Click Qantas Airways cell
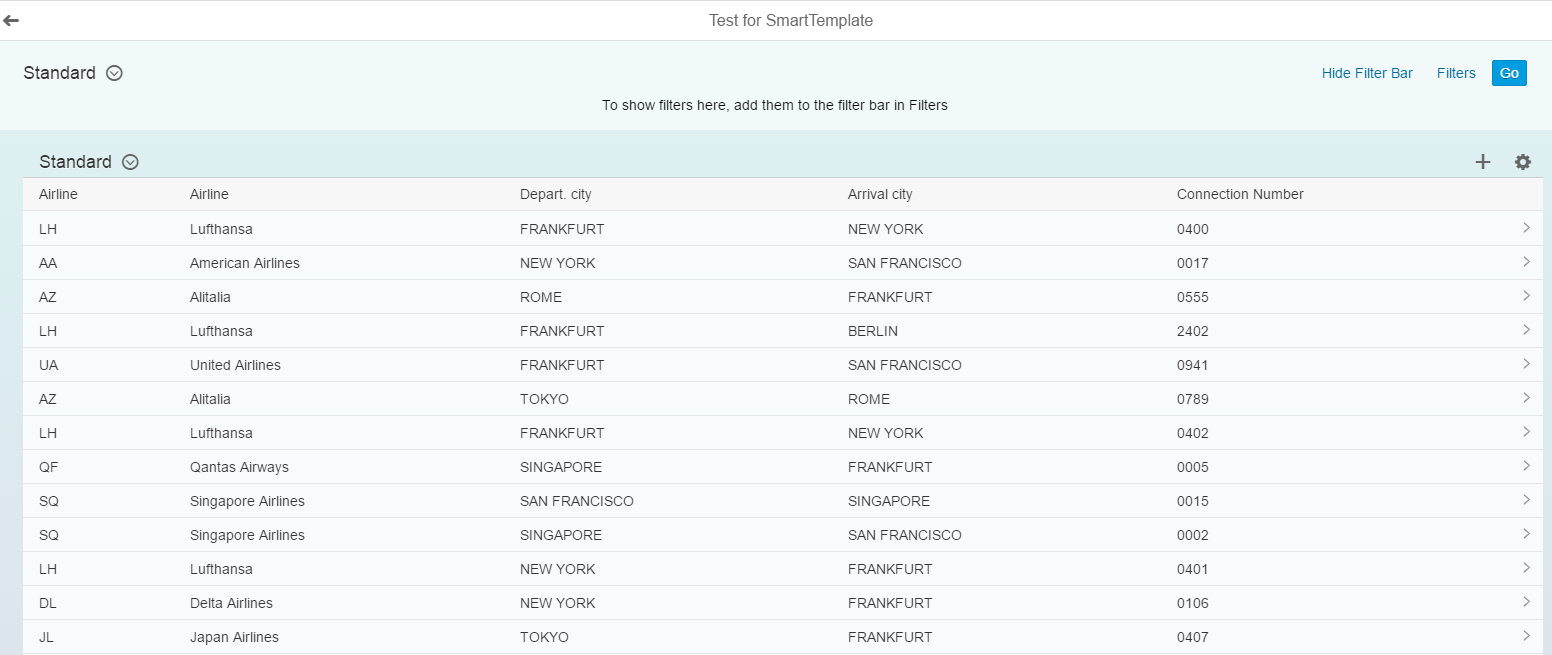The height and width of the screenshot is (655, 1552). pos(239,467)
